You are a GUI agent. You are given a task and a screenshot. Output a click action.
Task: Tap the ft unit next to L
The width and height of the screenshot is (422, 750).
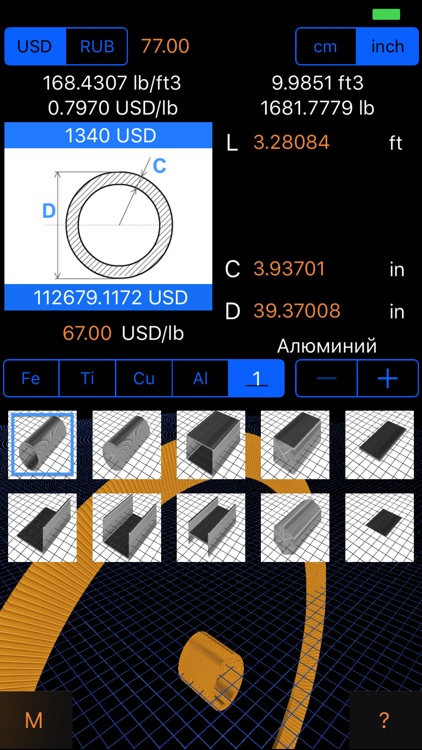coord(395,143)
